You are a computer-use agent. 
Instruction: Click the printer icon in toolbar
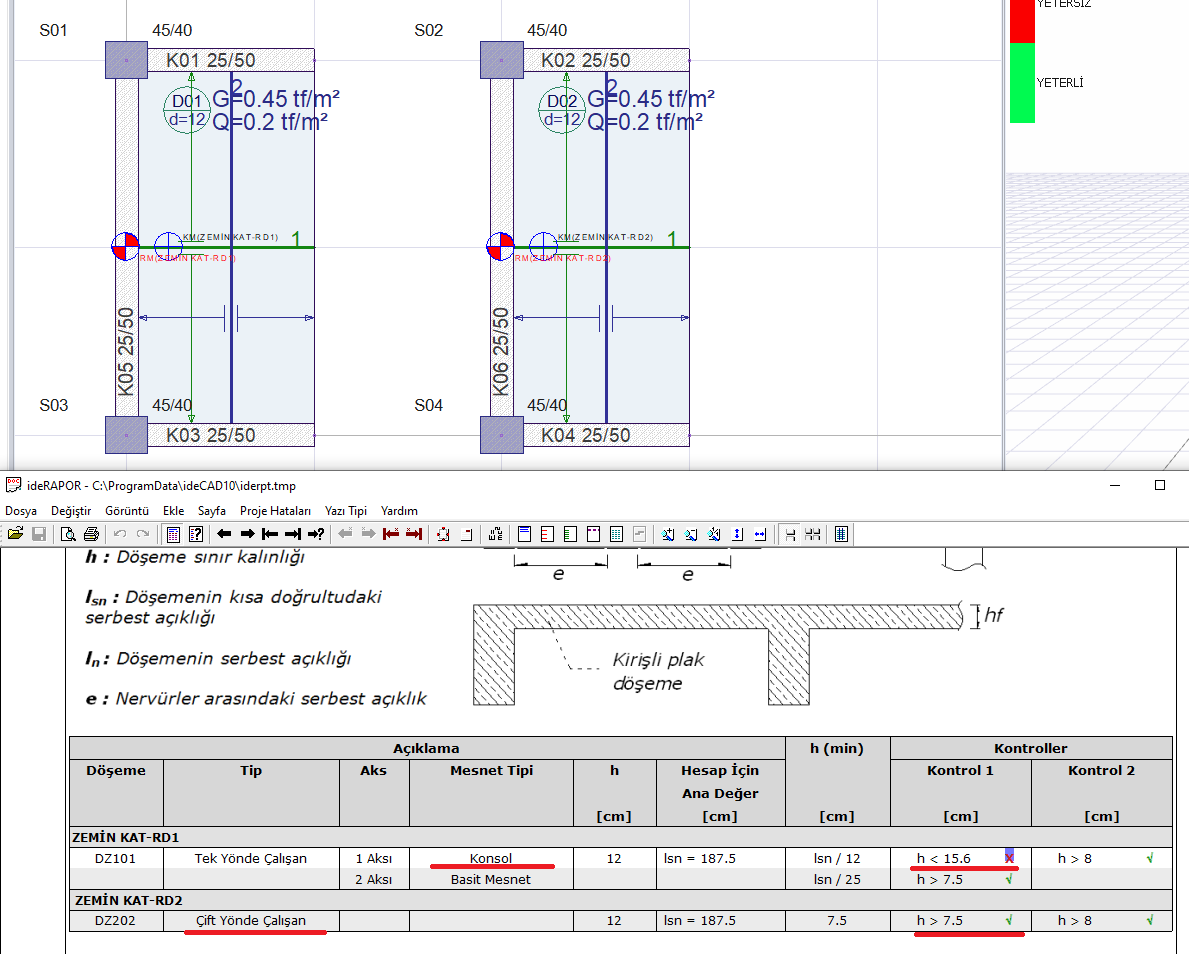[91, 534]
